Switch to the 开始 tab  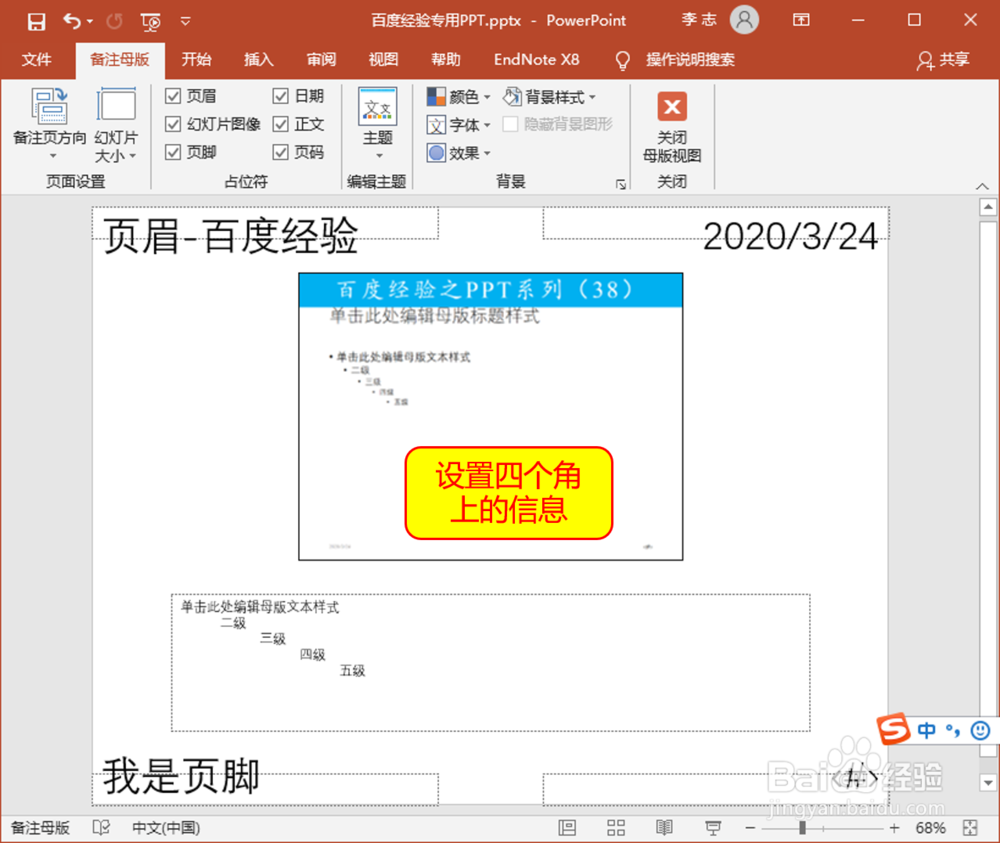pyautogui.click(x=196, y=60)
